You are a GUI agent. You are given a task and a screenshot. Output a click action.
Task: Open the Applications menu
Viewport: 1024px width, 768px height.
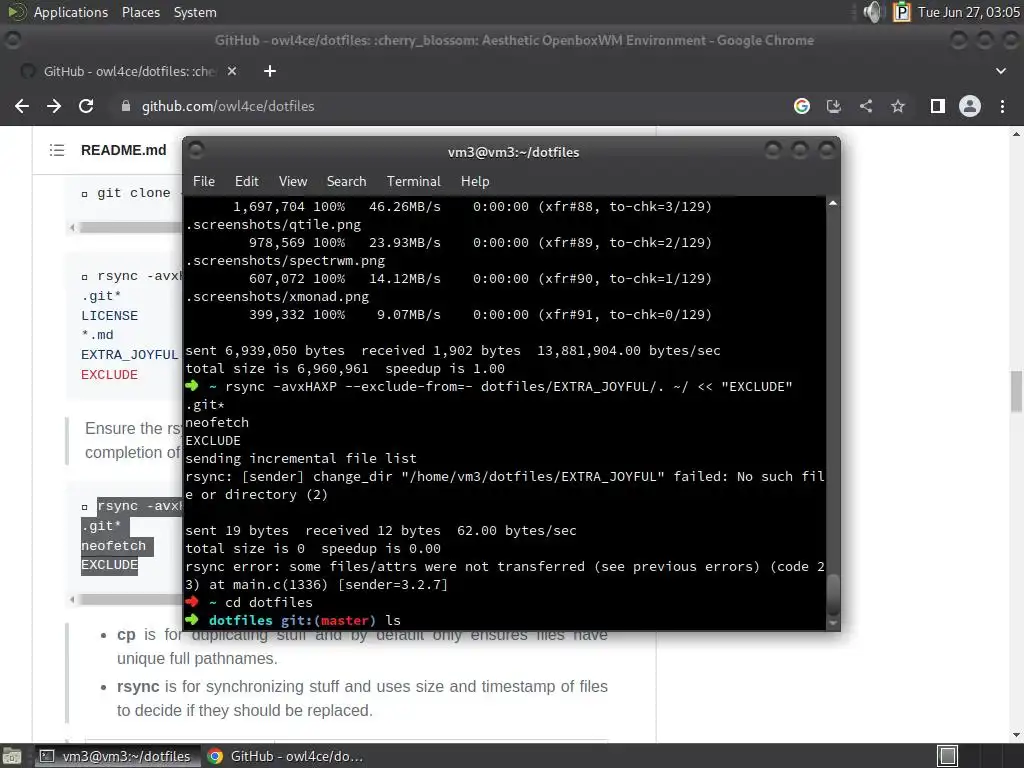coord(71,12)
